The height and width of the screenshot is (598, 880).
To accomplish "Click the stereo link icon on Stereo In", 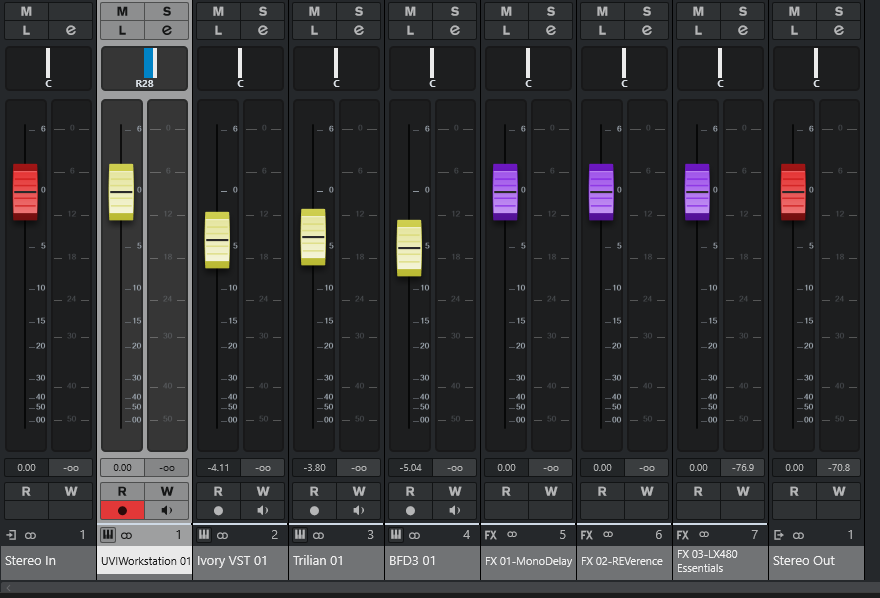I will [x=30, y=536].
